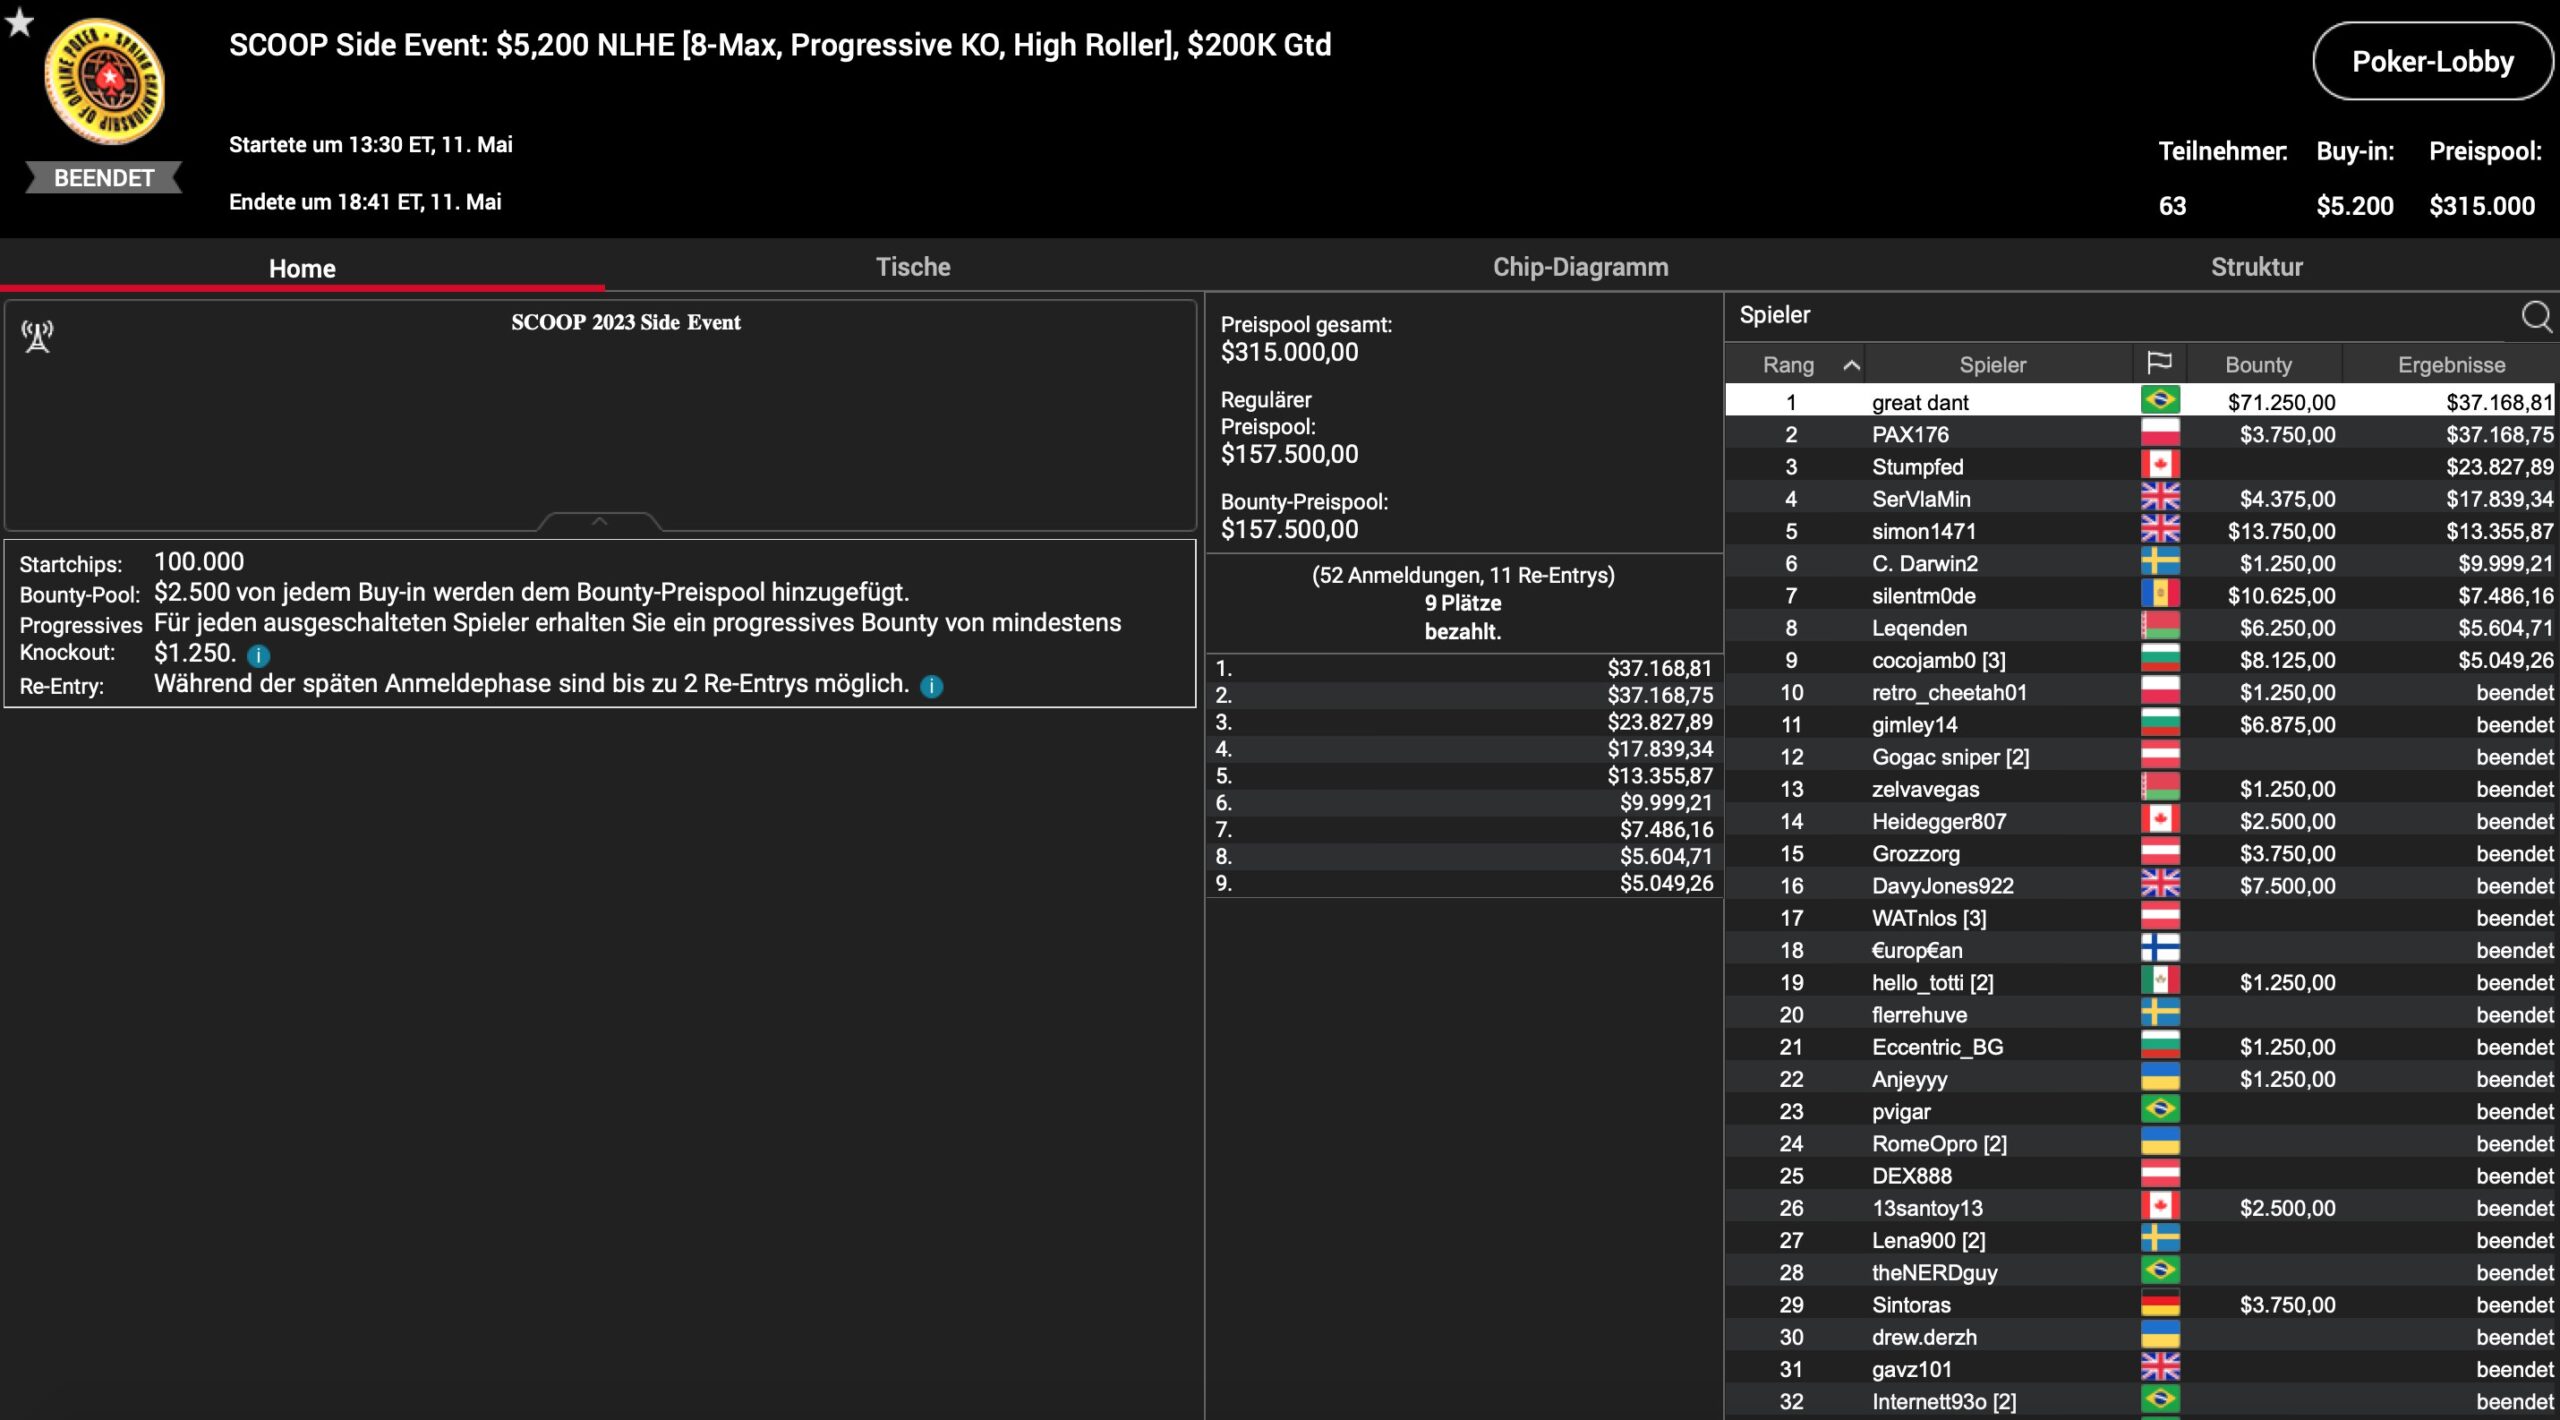
Task: Open the player search magnifier
Action: click(2536, 317)
